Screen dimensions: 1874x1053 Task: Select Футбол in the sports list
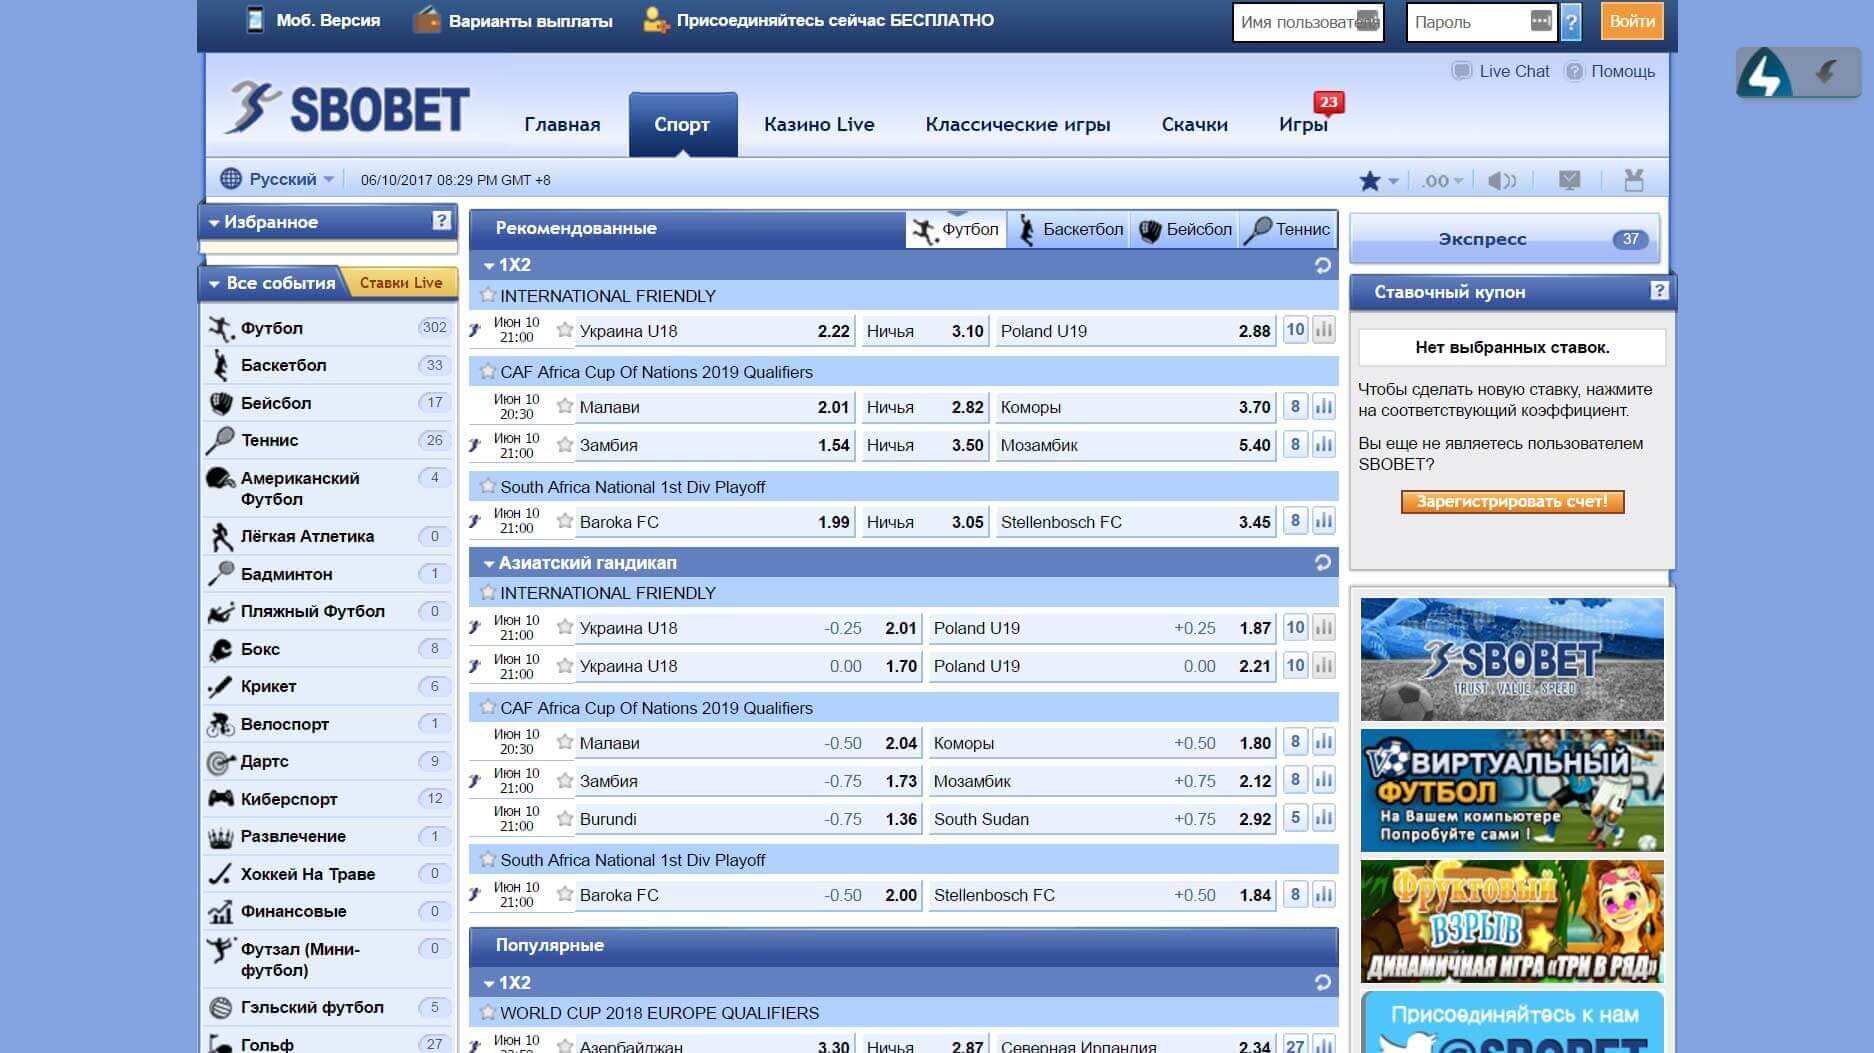pyautogui.click(x=328, y=328)
